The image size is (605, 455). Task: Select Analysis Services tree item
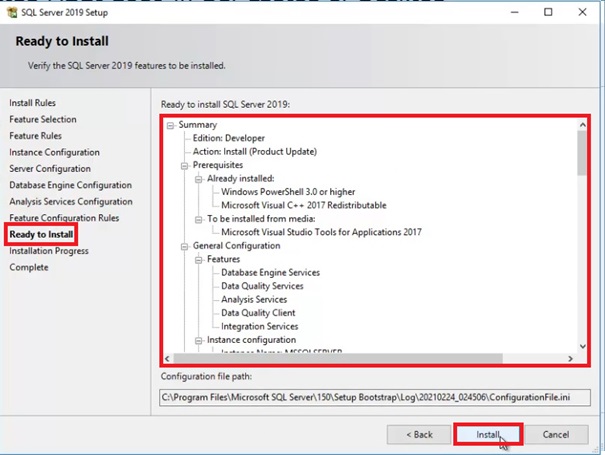pos(254,299)
